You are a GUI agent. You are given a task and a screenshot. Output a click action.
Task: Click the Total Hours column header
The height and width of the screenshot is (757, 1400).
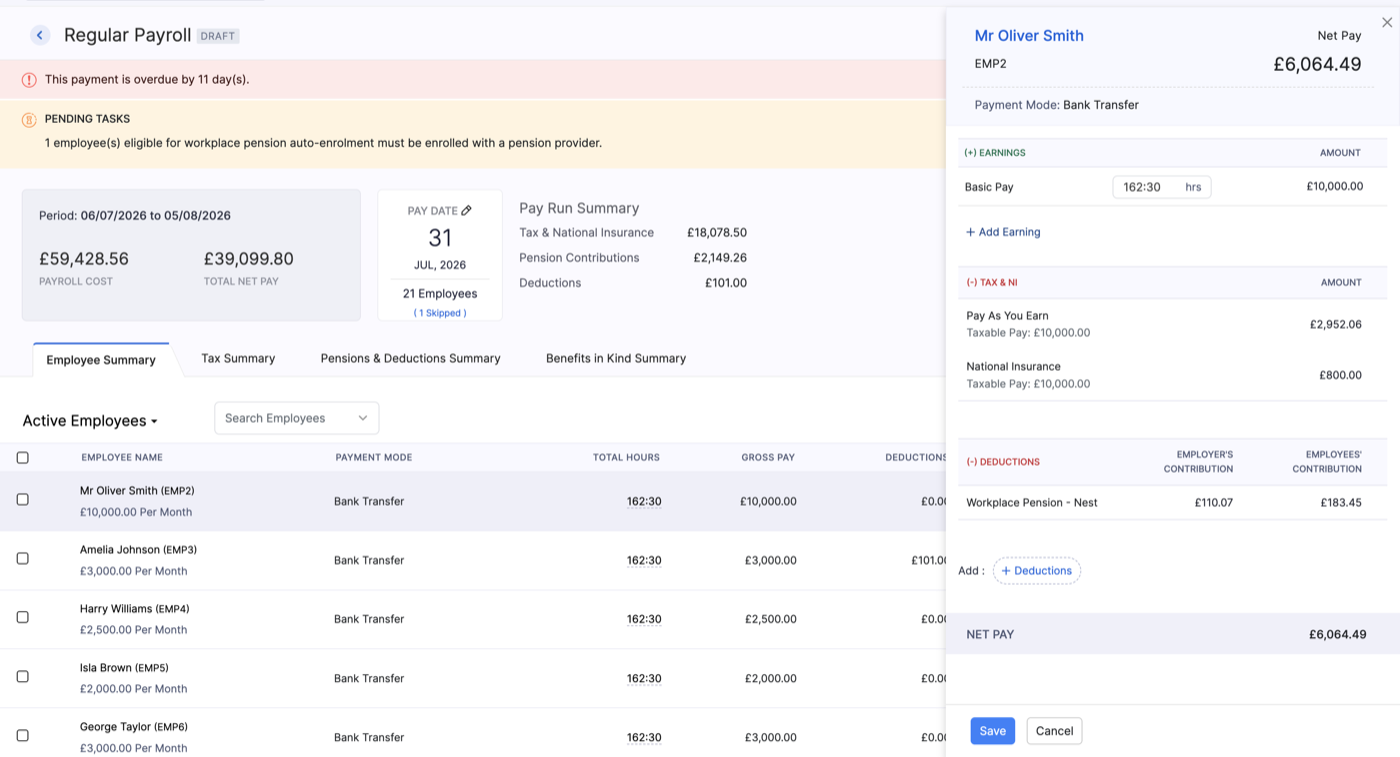[626, 457]
